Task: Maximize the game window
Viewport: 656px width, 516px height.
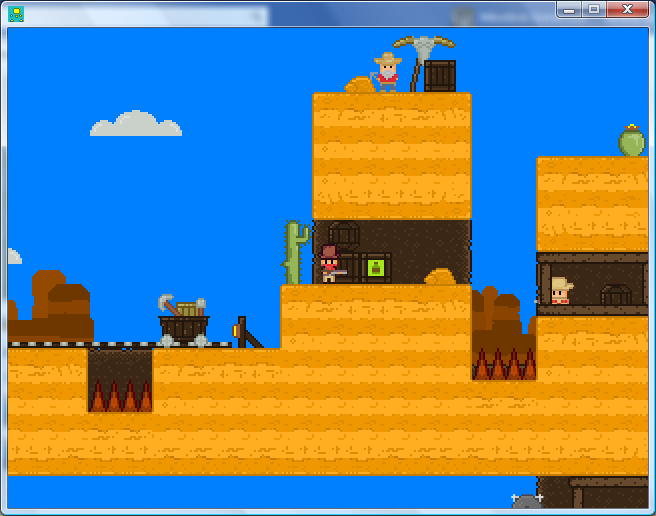Action: (x=594, y=9)
